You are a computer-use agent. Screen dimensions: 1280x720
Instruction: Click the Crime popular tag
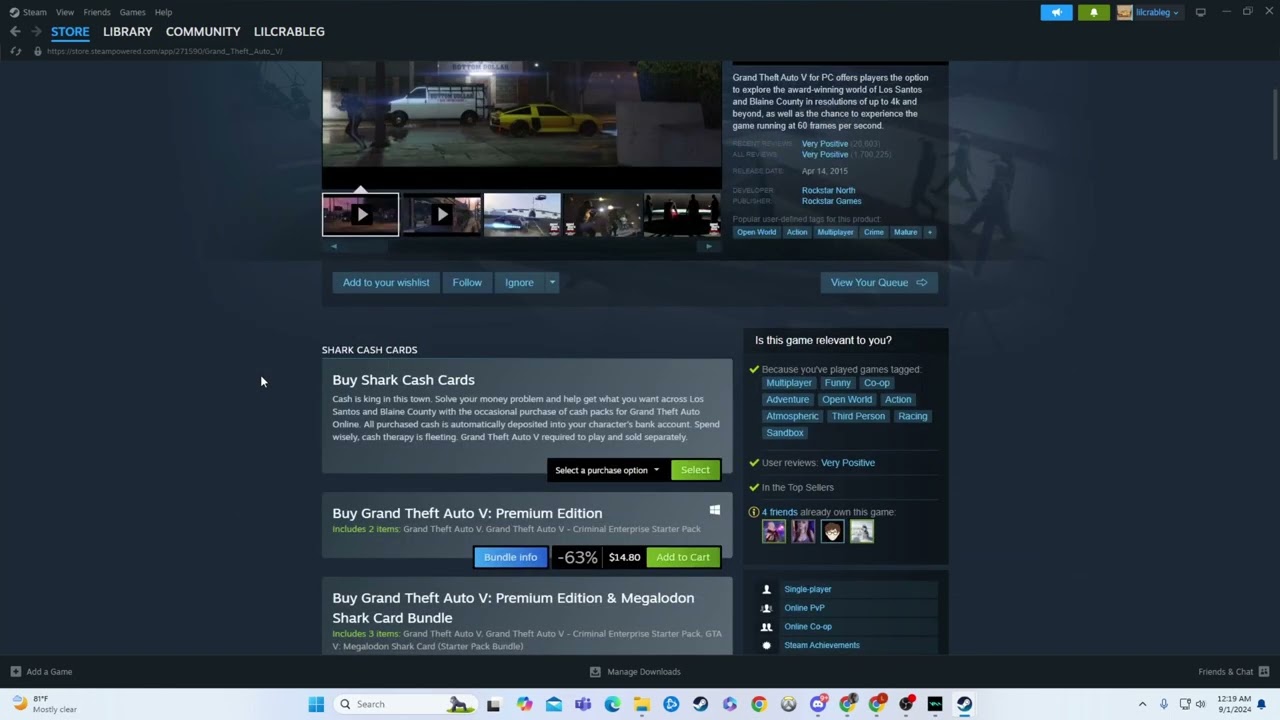click(874, 232)
